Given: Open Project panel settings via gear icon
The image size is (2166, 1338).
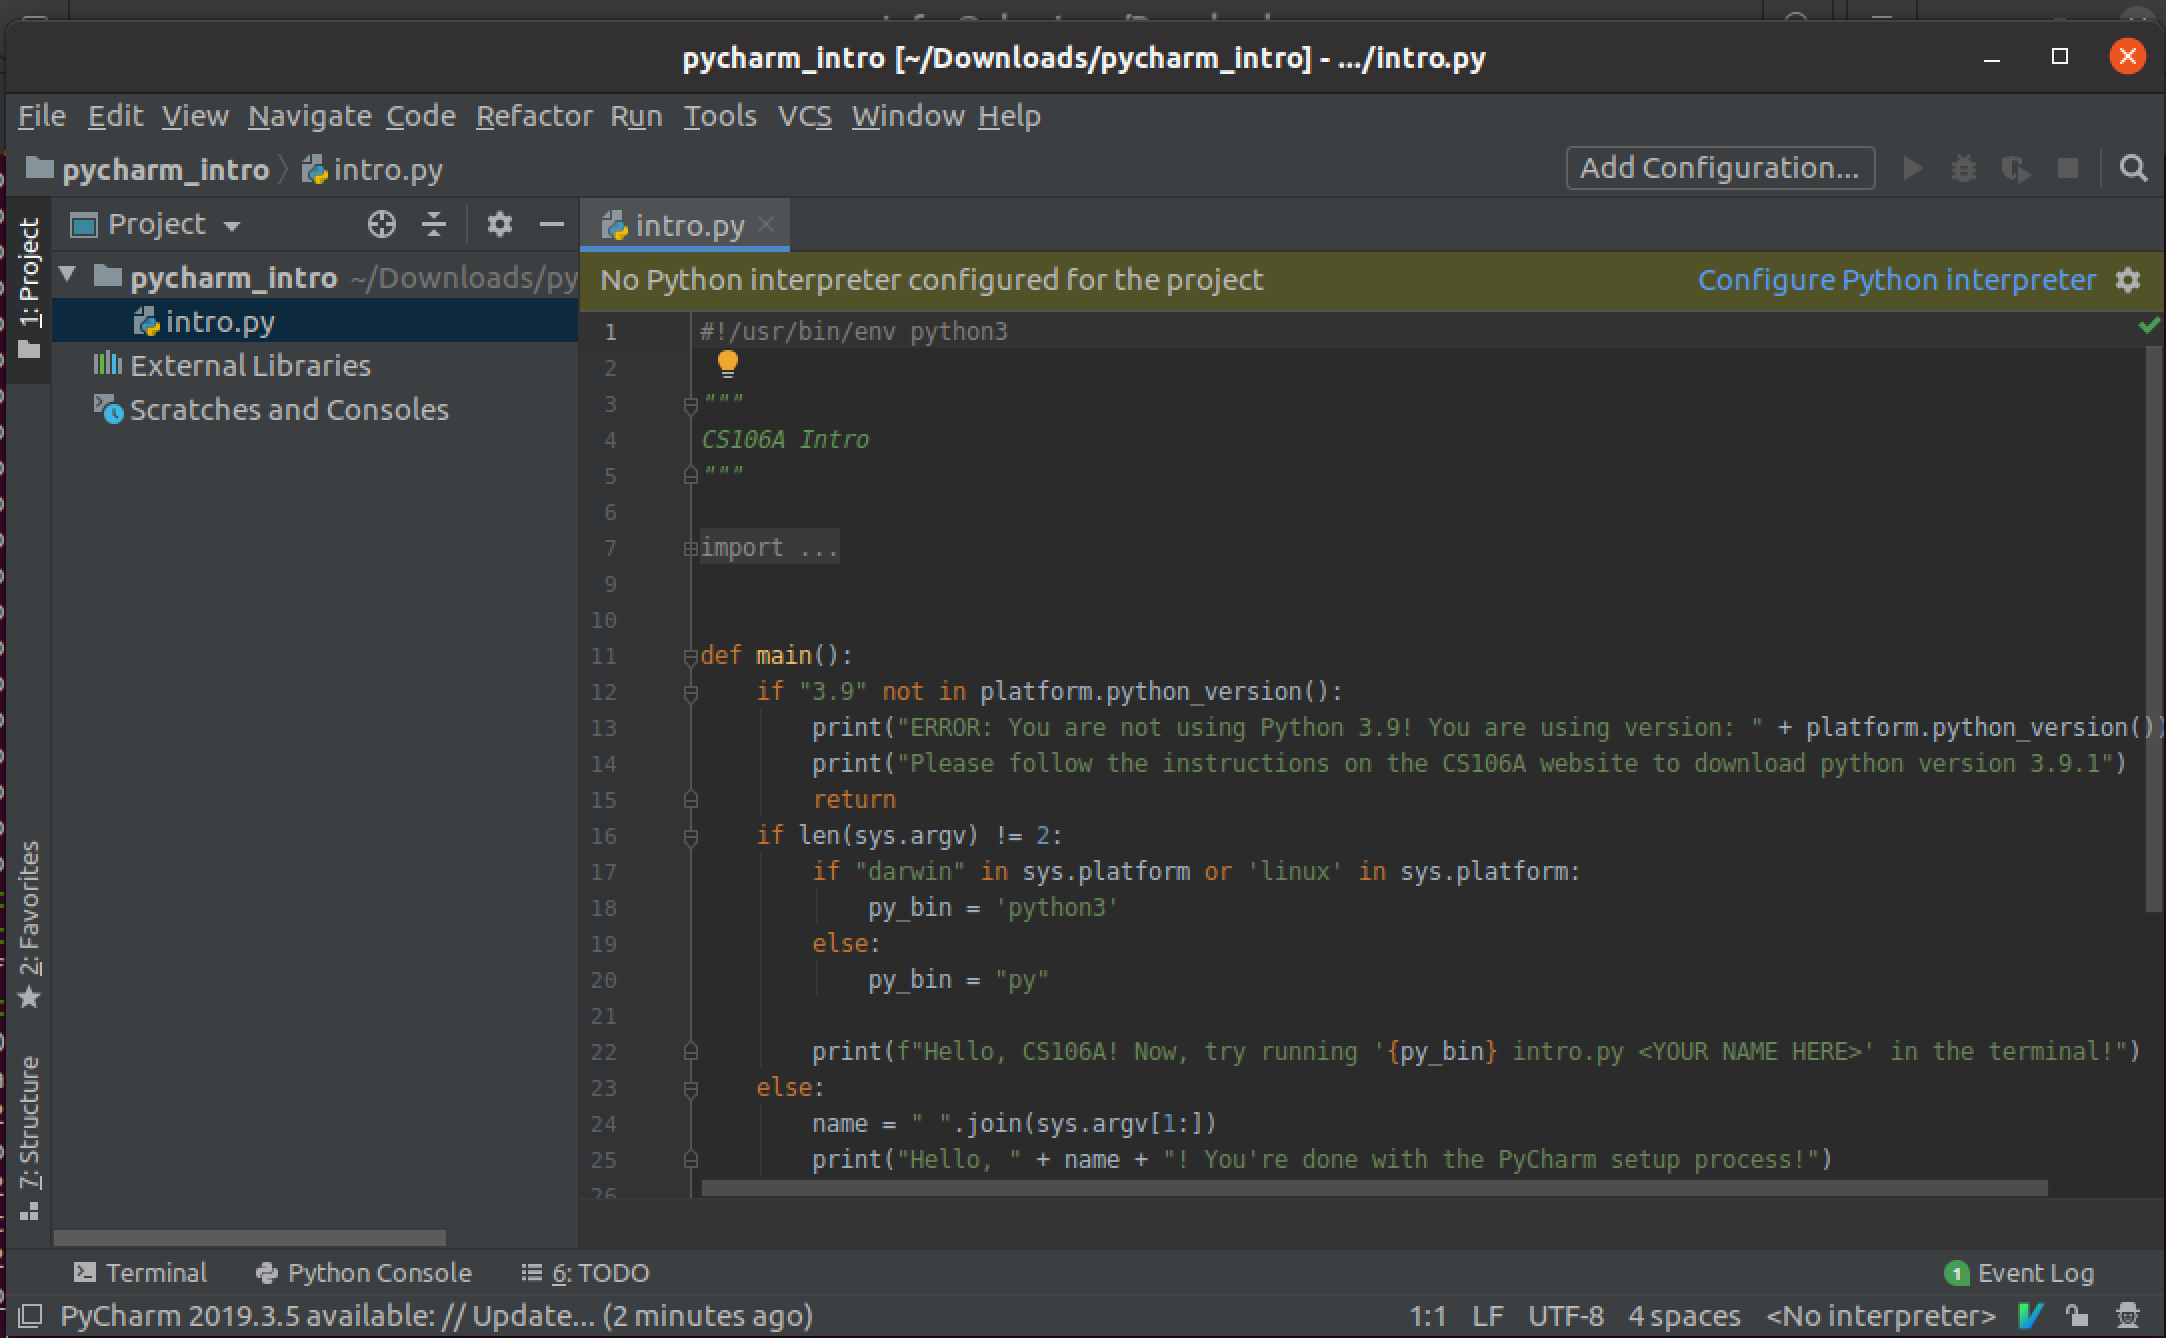Looking at the screenshot, I should pos(500,224).
